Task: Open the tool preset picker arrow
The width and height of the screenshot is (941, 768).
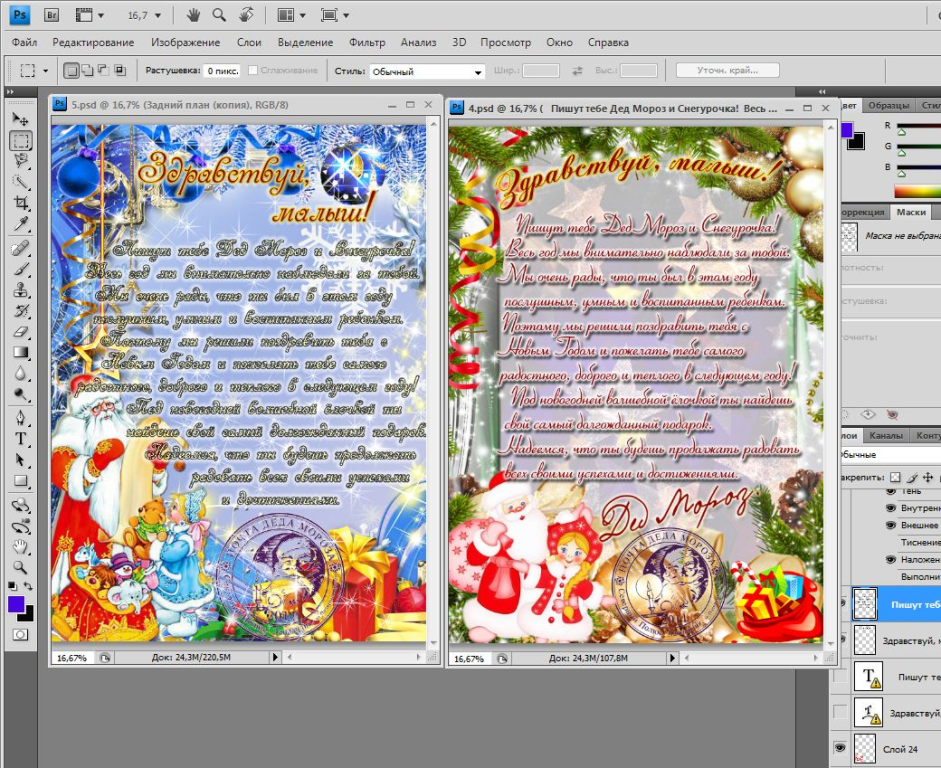Action: click(x=46, y=71)
